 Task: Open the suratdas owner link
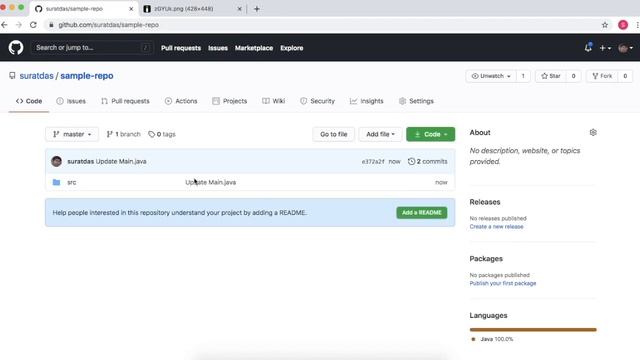(x=36, y=76)
